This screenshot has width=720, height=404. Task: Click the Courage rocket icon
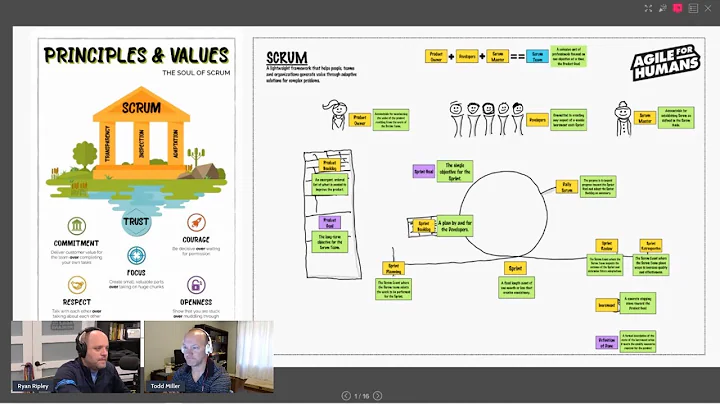[196, 223]
